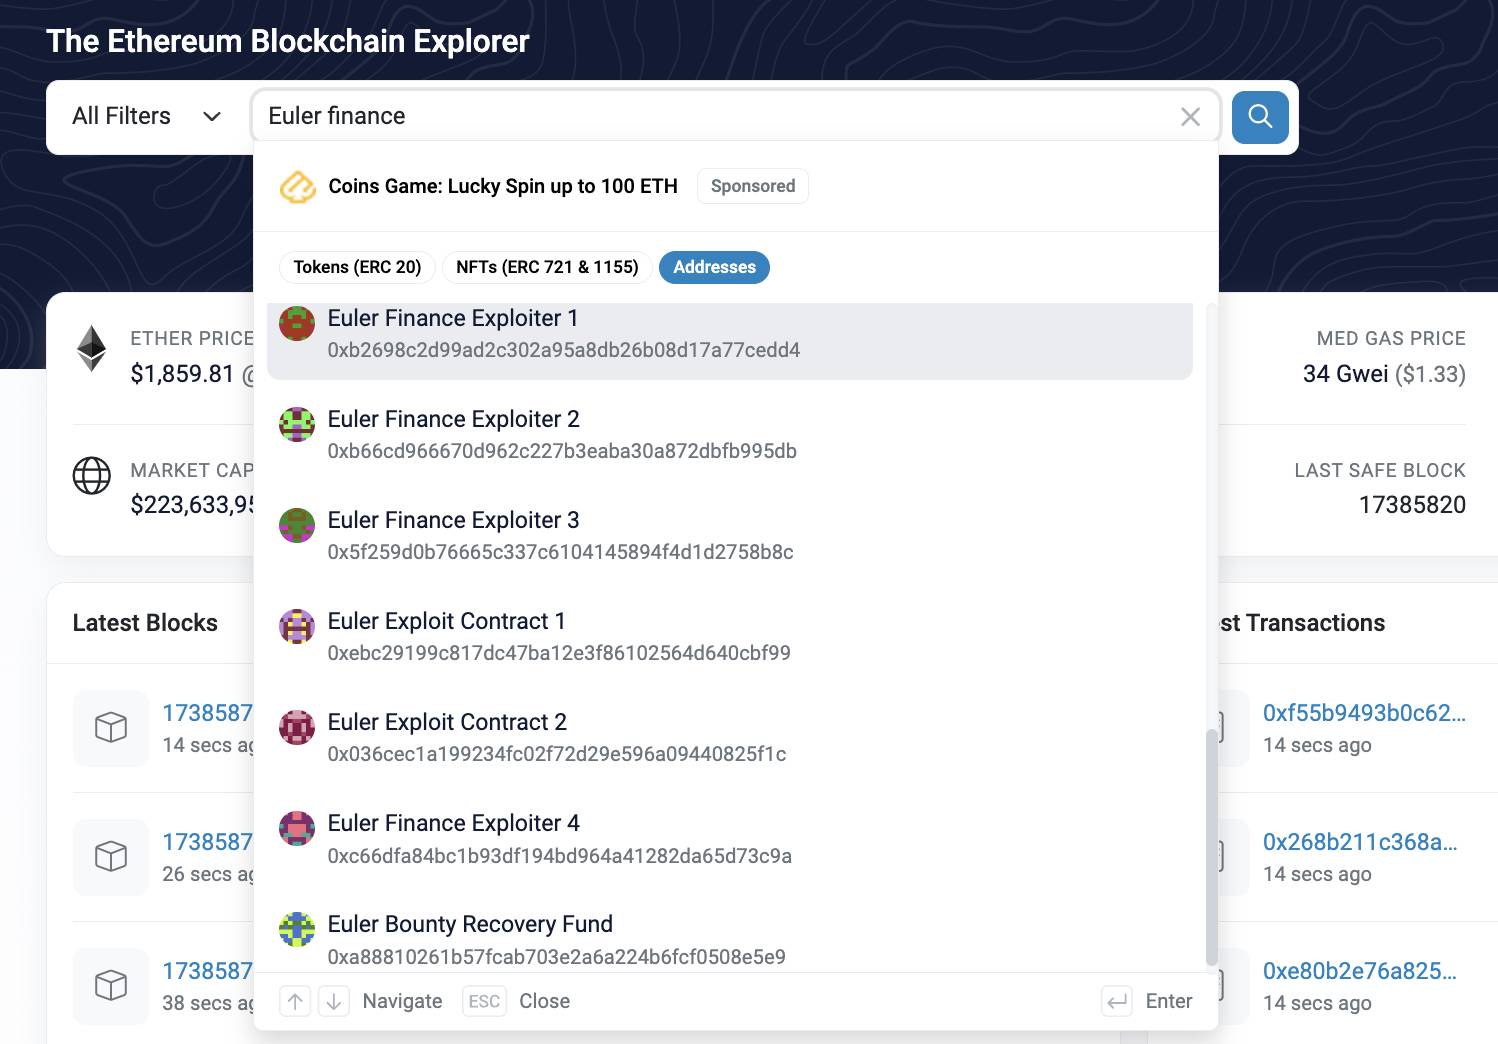
Task: Click address 0xb66cd966670d962c227b3eaba30a872dbfb995db
Action: [x=562, y=451]
